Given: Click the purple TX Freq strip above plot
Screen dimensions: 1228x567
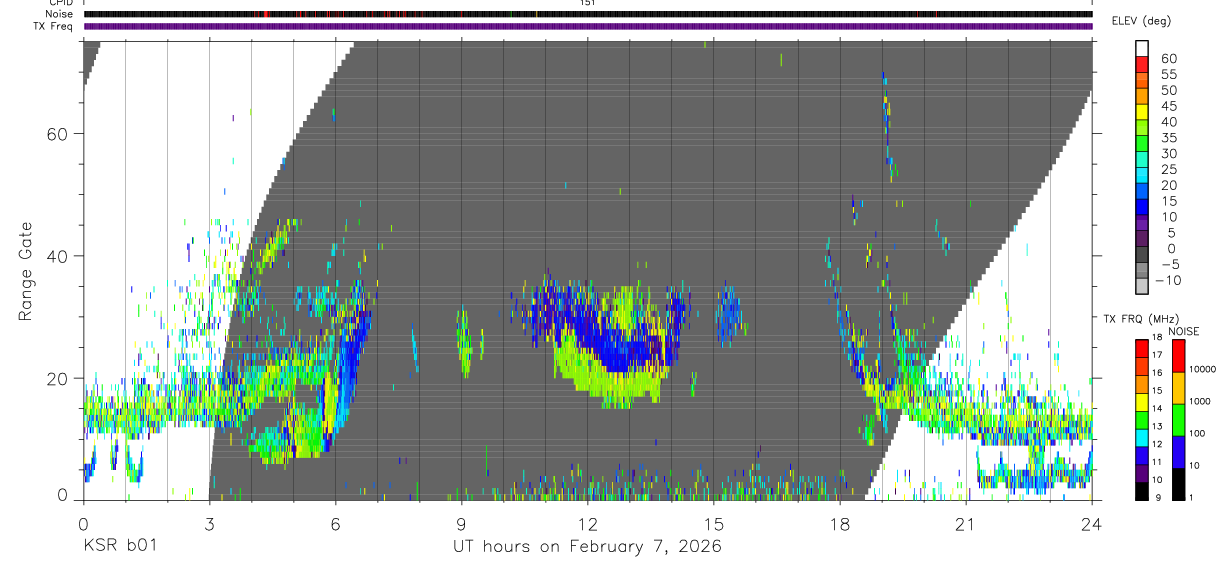Looking at the screenshot, I should pos(588,26).
